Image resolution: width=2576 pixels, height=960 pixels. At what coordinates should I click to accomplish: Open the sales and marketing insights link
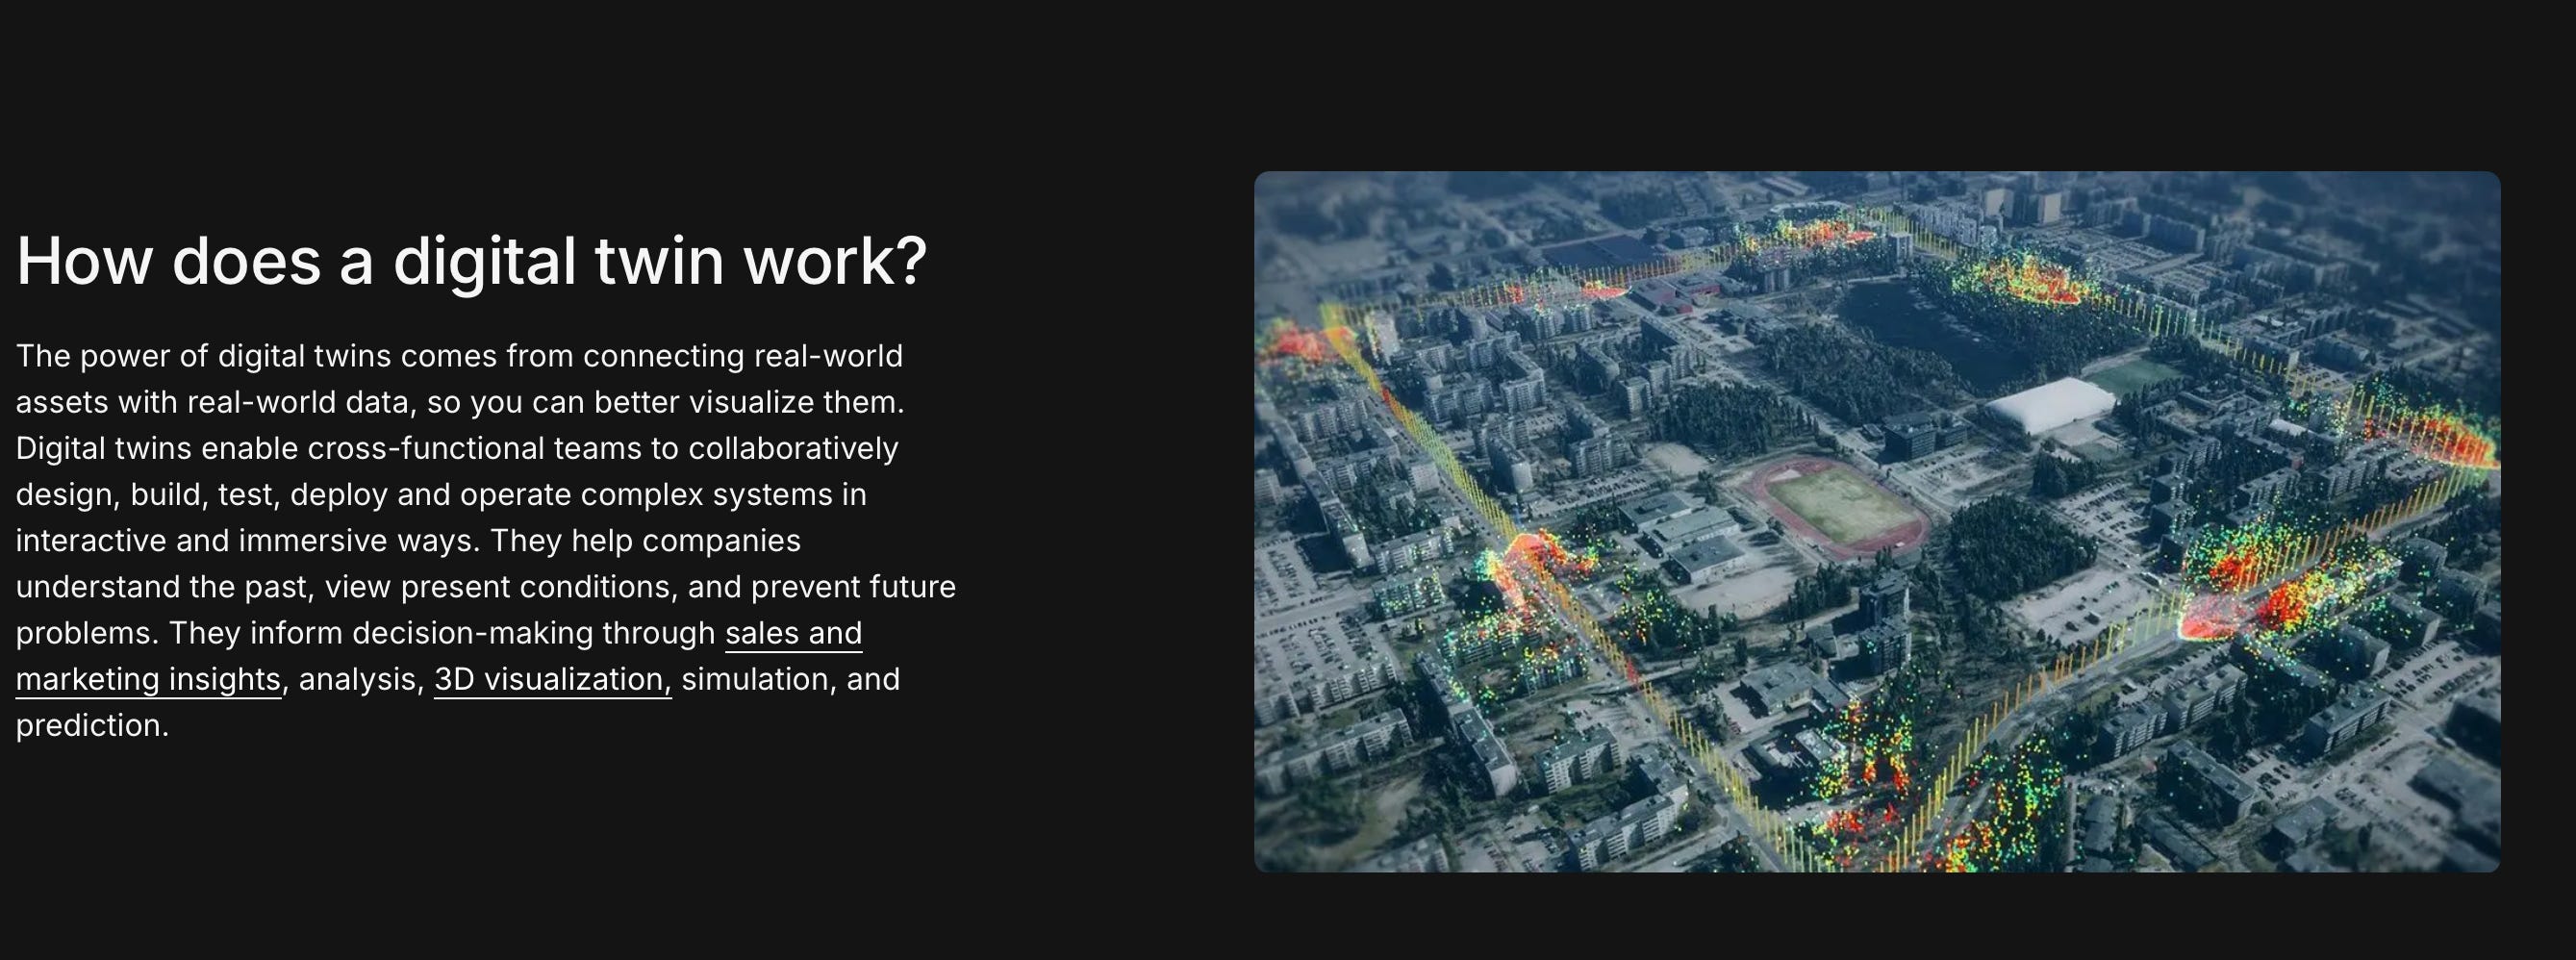[793, 634]
